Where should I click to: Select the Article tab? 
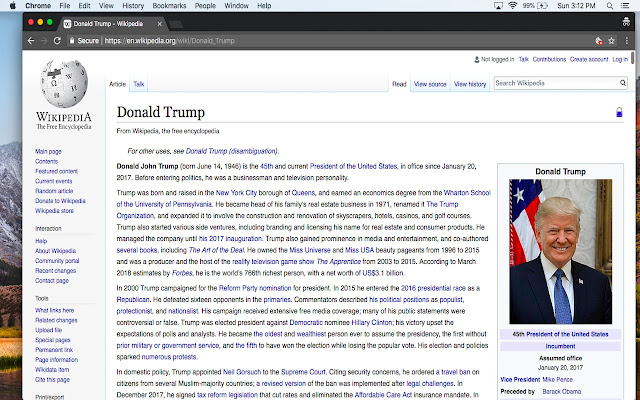pyautogui.click(x=118, y=84)
